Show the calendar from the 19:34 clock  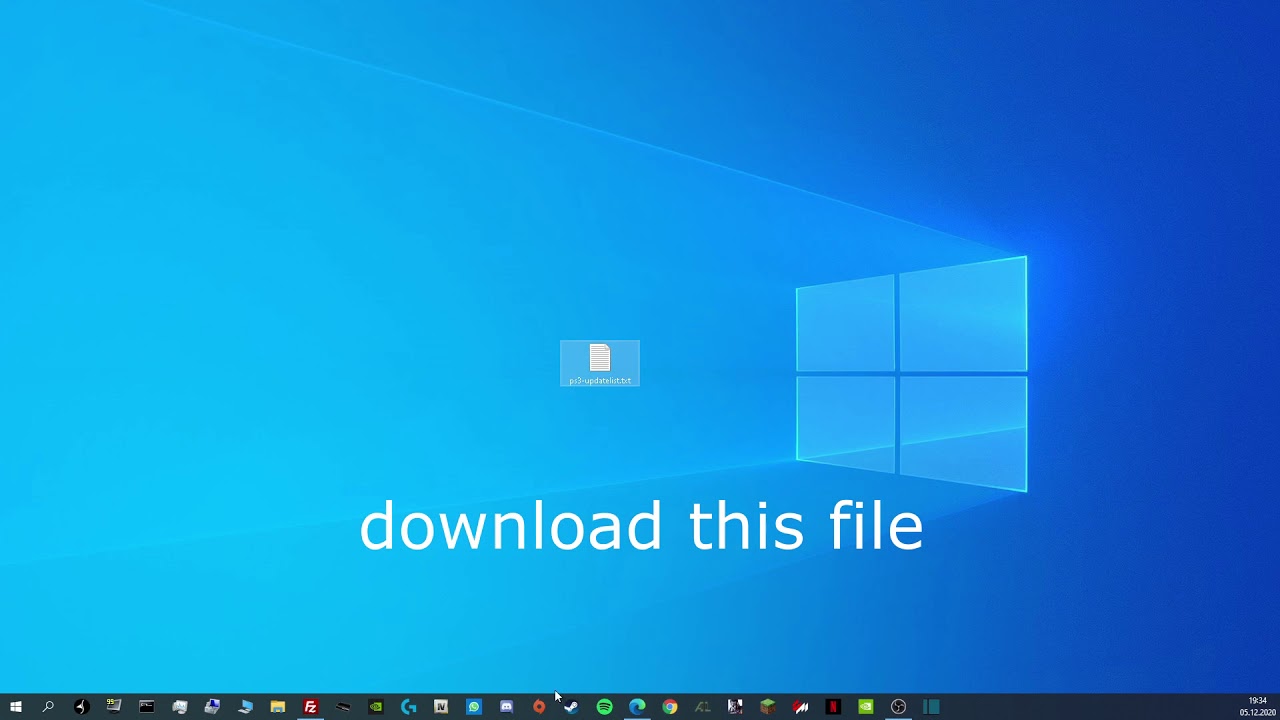(1257, 707)
